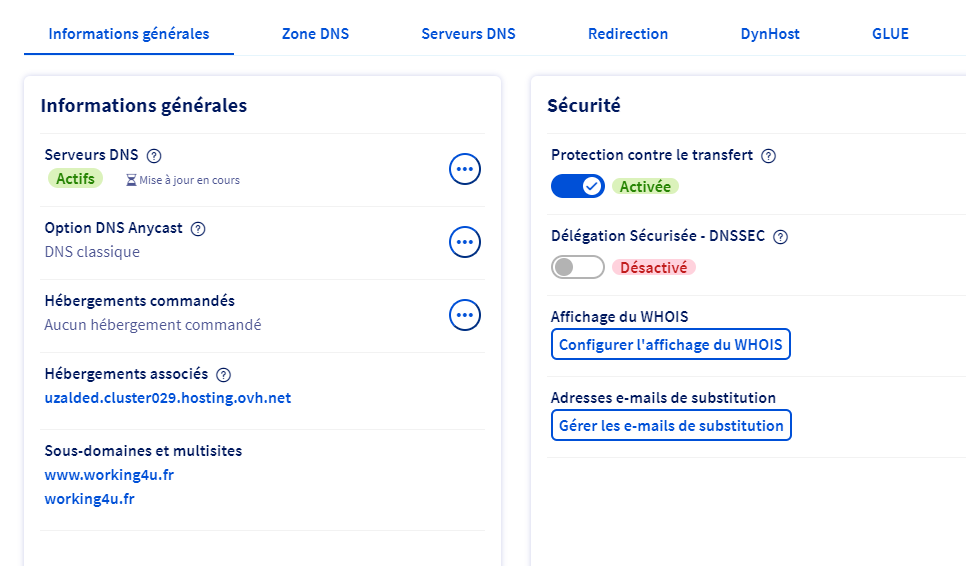Click the help icon next to Serveurs DNS
Screen dimensions: 966x566
(x=154, y=156)
